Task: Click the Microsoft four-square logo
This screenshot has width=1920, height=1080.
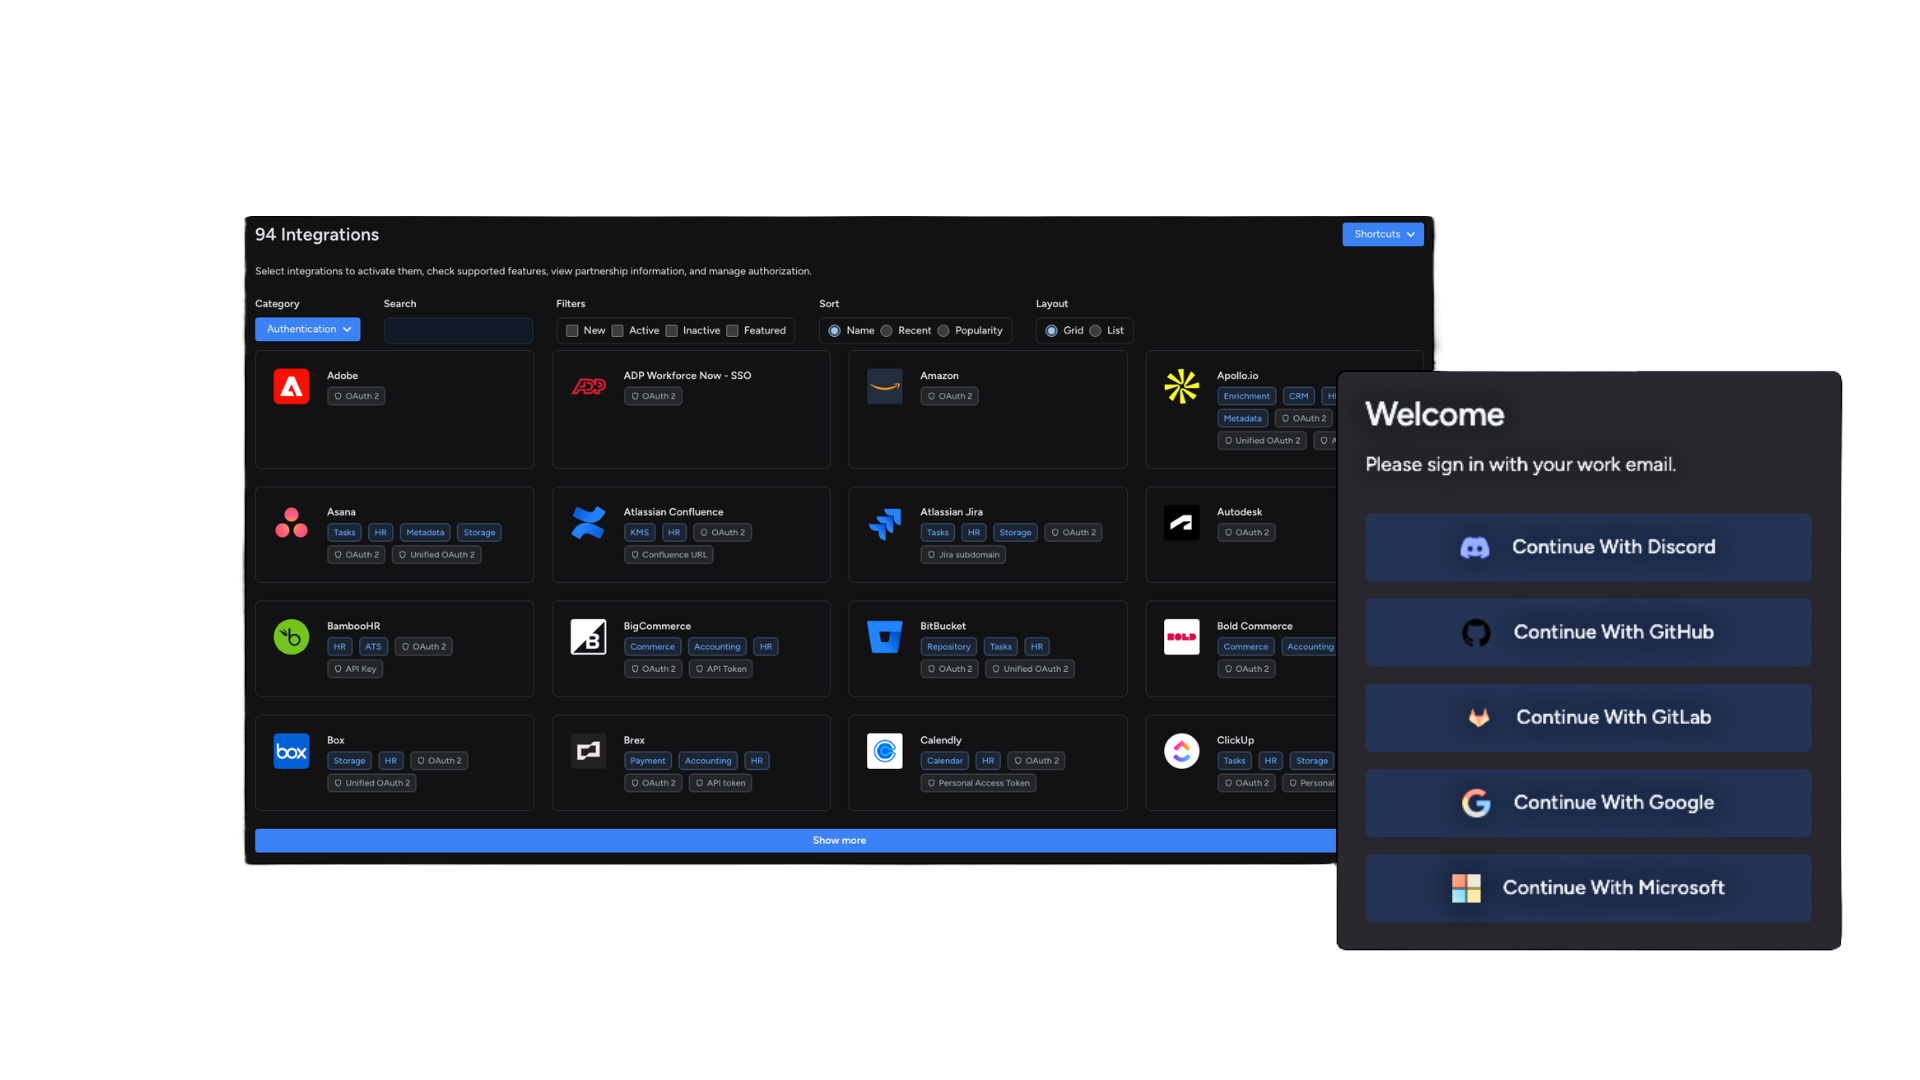Action: (1466, 888)
